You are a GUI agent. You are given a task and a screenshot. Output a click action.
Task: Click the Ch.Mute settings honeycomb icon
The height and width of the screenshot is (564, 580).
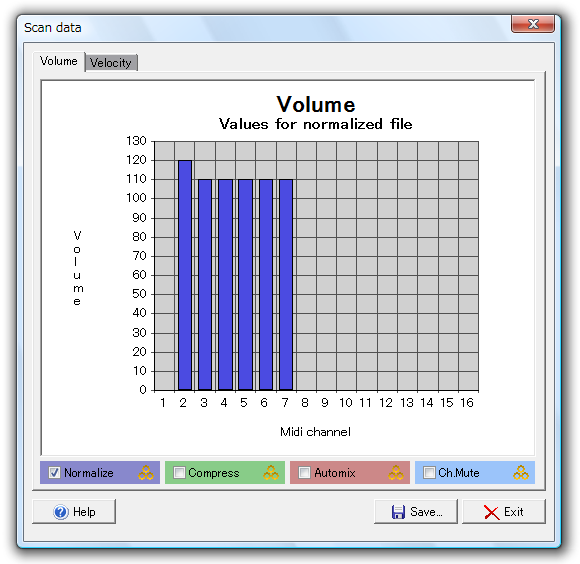(x=521, y=473)
